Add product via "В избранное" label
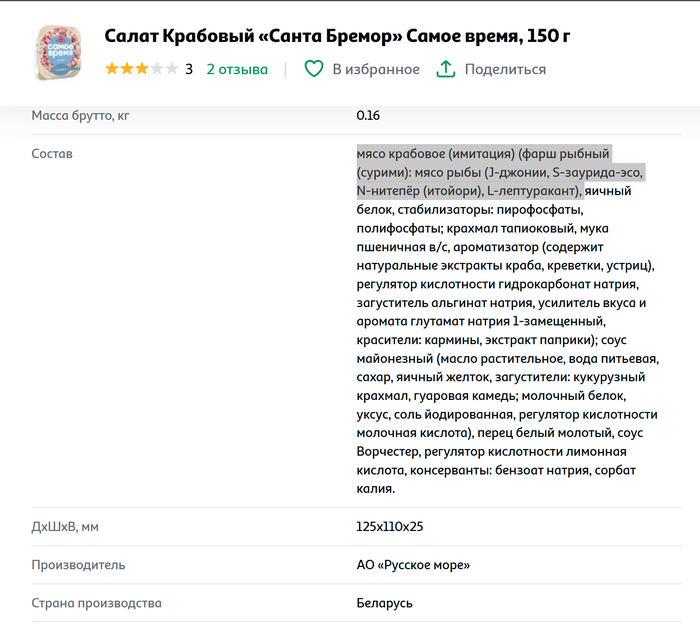The image size is (700, 628). 375,69
